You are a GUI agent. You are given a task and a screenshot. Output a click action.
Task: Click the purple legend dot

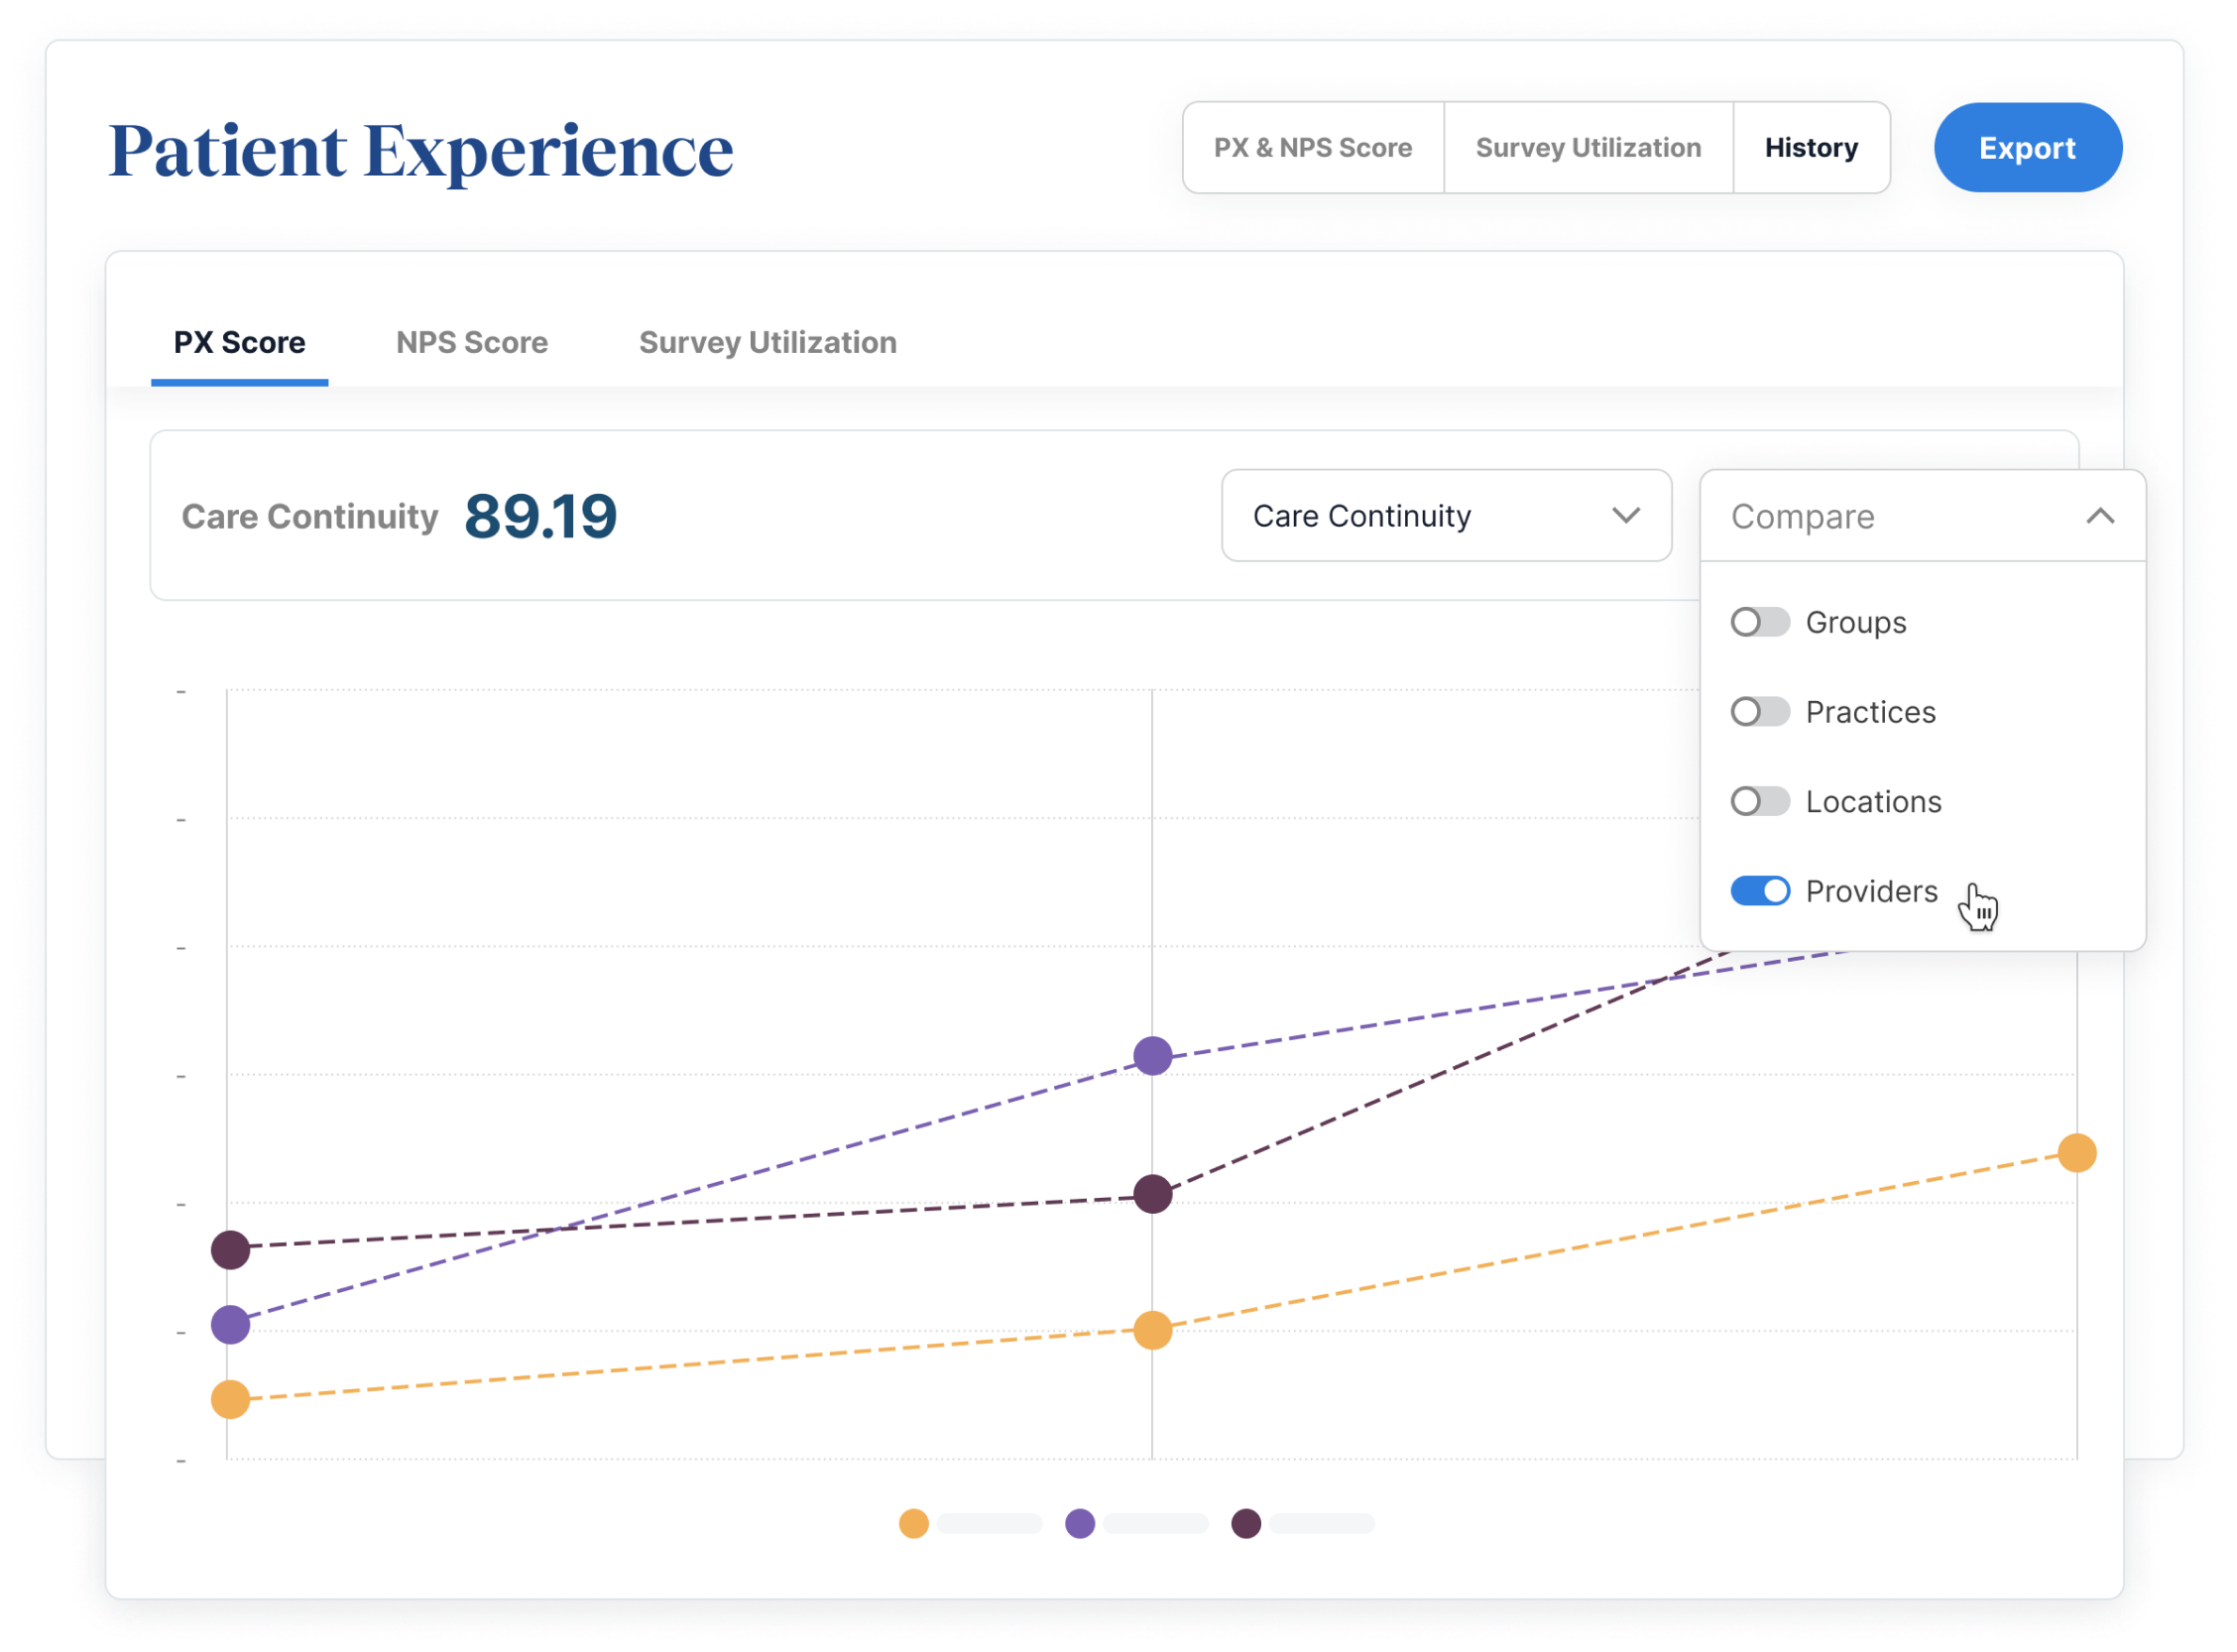point(1079,1523)
